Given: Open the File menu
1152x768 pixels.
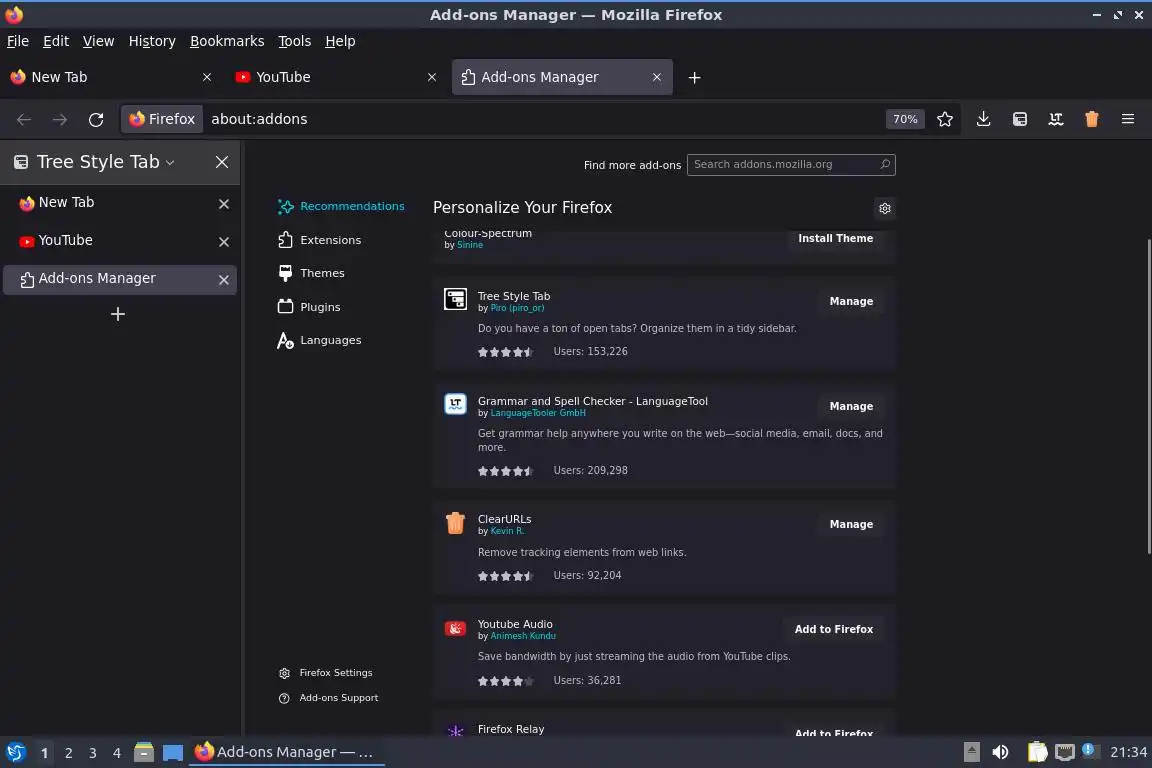Looking at the screenshot, I should coord(18,41).
